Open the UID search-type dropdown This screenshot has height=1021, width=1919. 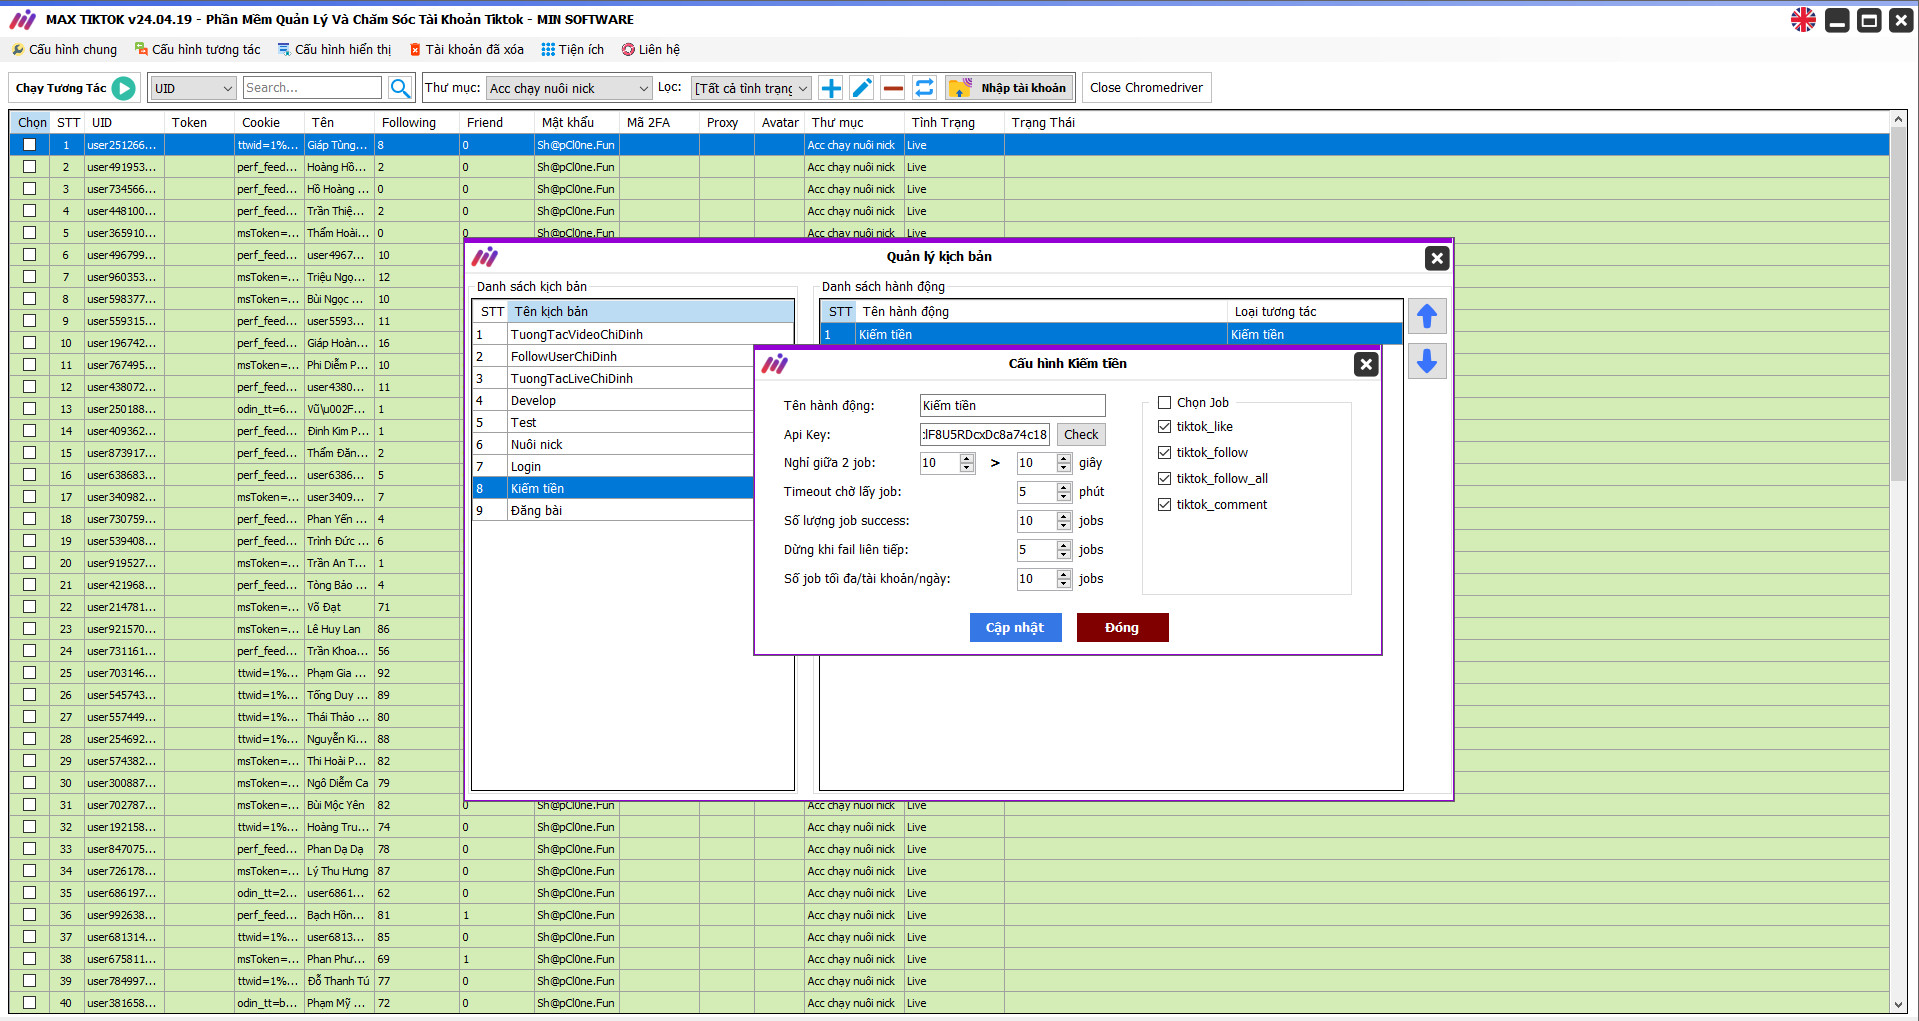(x=193, y=88)
